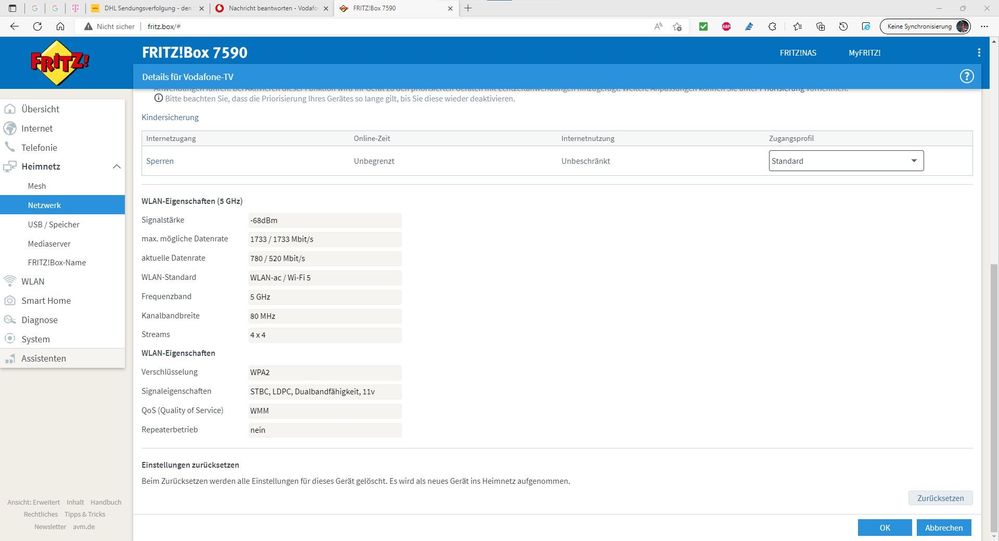Click the Übersicht home icon in sidebar

tap(10, 109)
